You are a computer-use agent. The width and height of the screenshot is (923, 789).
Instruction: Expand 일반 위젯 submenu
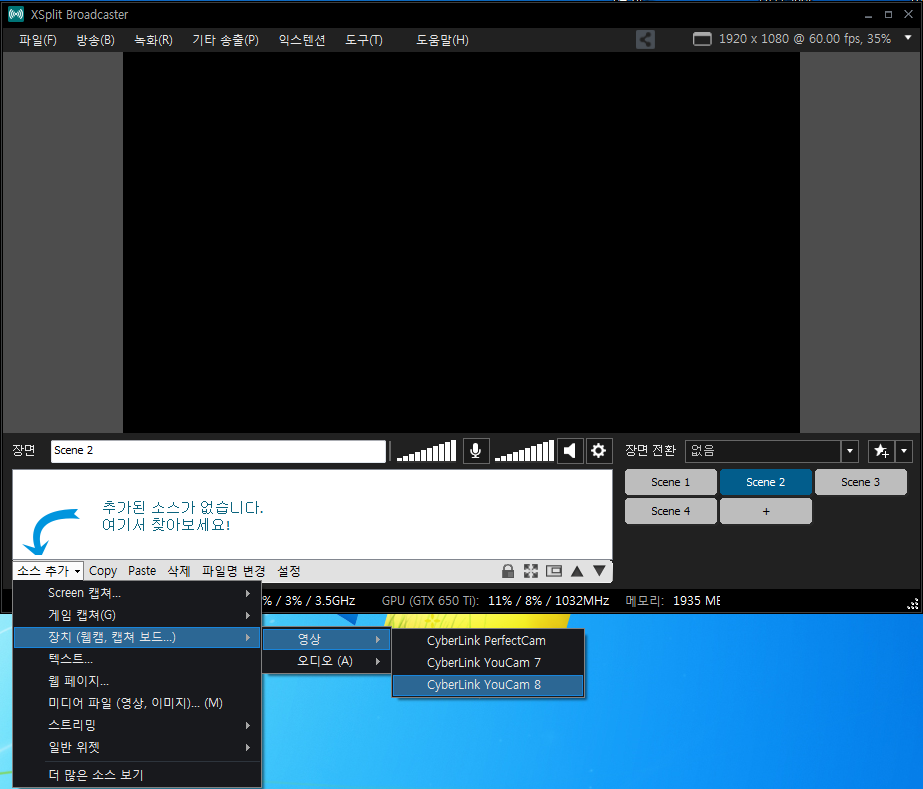137,747
